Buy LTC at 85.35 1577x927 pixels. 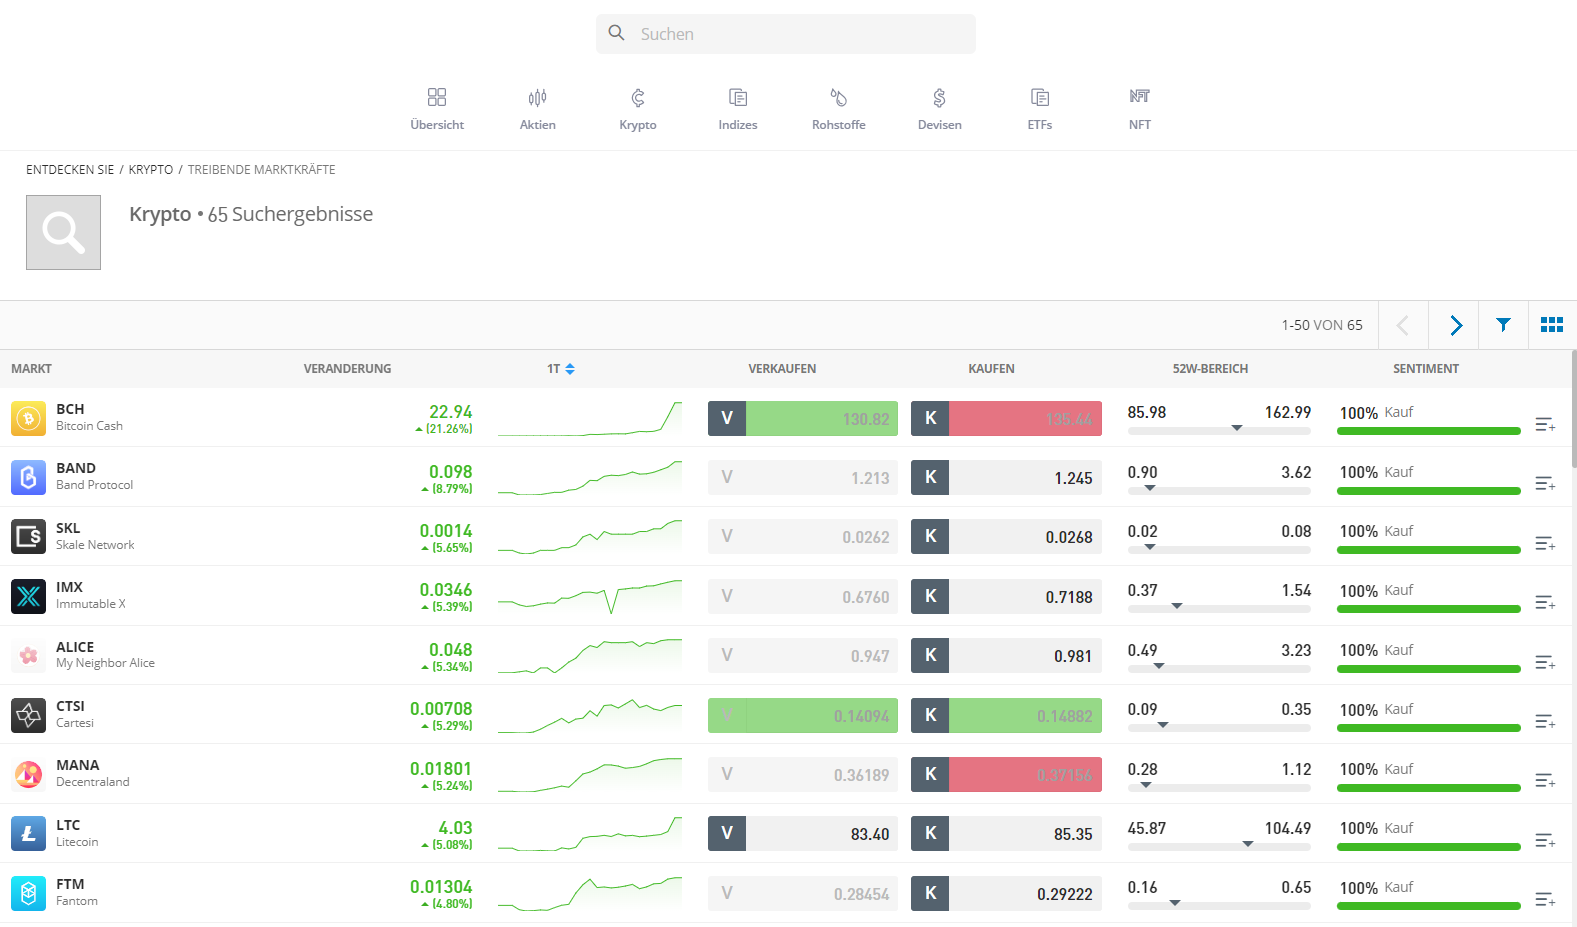point(1006,834)
